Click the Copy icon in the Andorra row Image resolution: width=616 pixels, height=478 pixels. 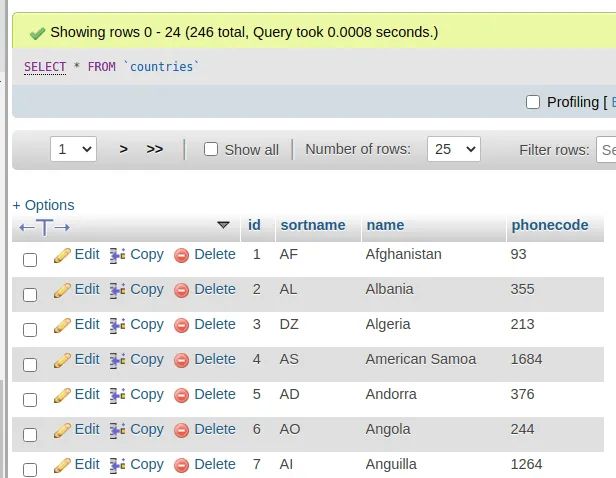pos(117,395)
